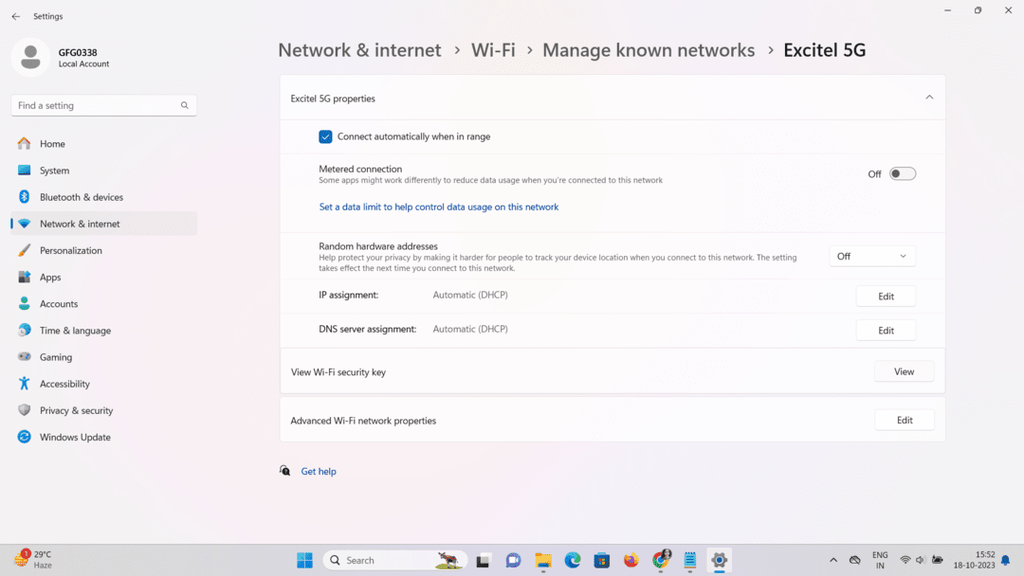Screen dimensions: 1024x576
Task: Open Bluetooth & devices settings
Action: tap(104, 197)
